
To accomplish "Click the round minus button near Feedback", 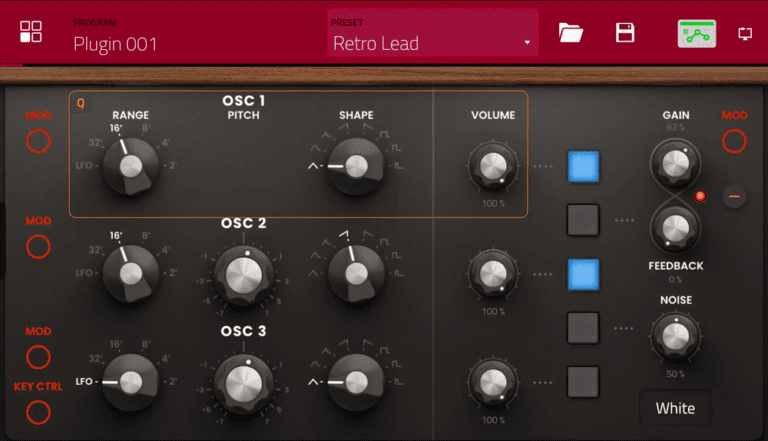I will tap(735, 197).
